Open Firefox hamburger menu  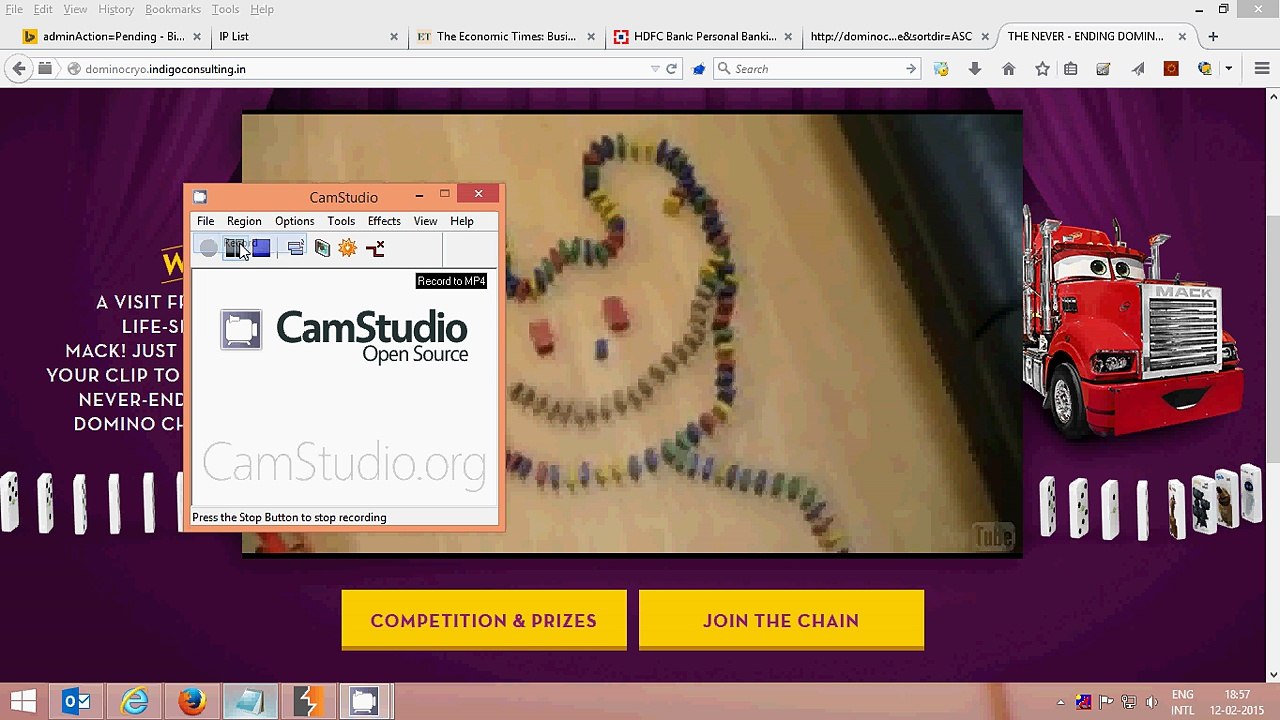[1261, 69]
